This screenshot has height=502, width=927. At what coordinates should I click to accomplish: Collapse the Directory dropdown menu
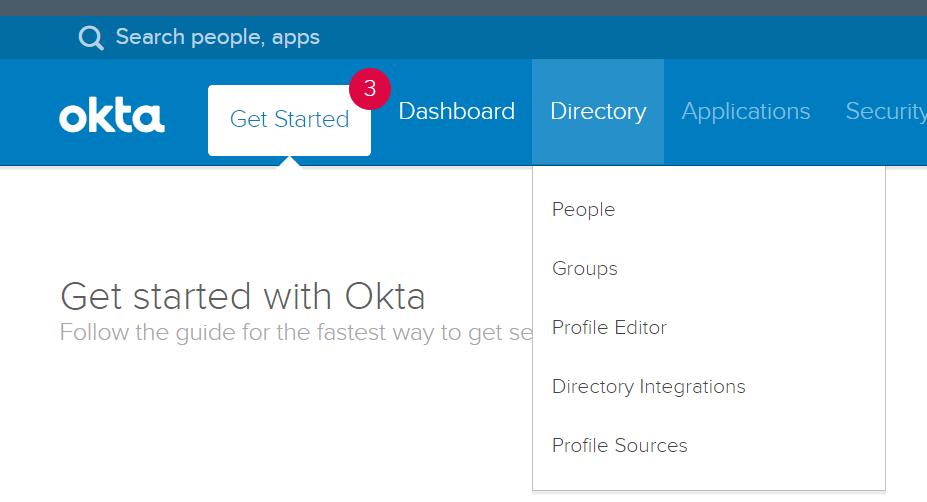[x=598, y=111]
